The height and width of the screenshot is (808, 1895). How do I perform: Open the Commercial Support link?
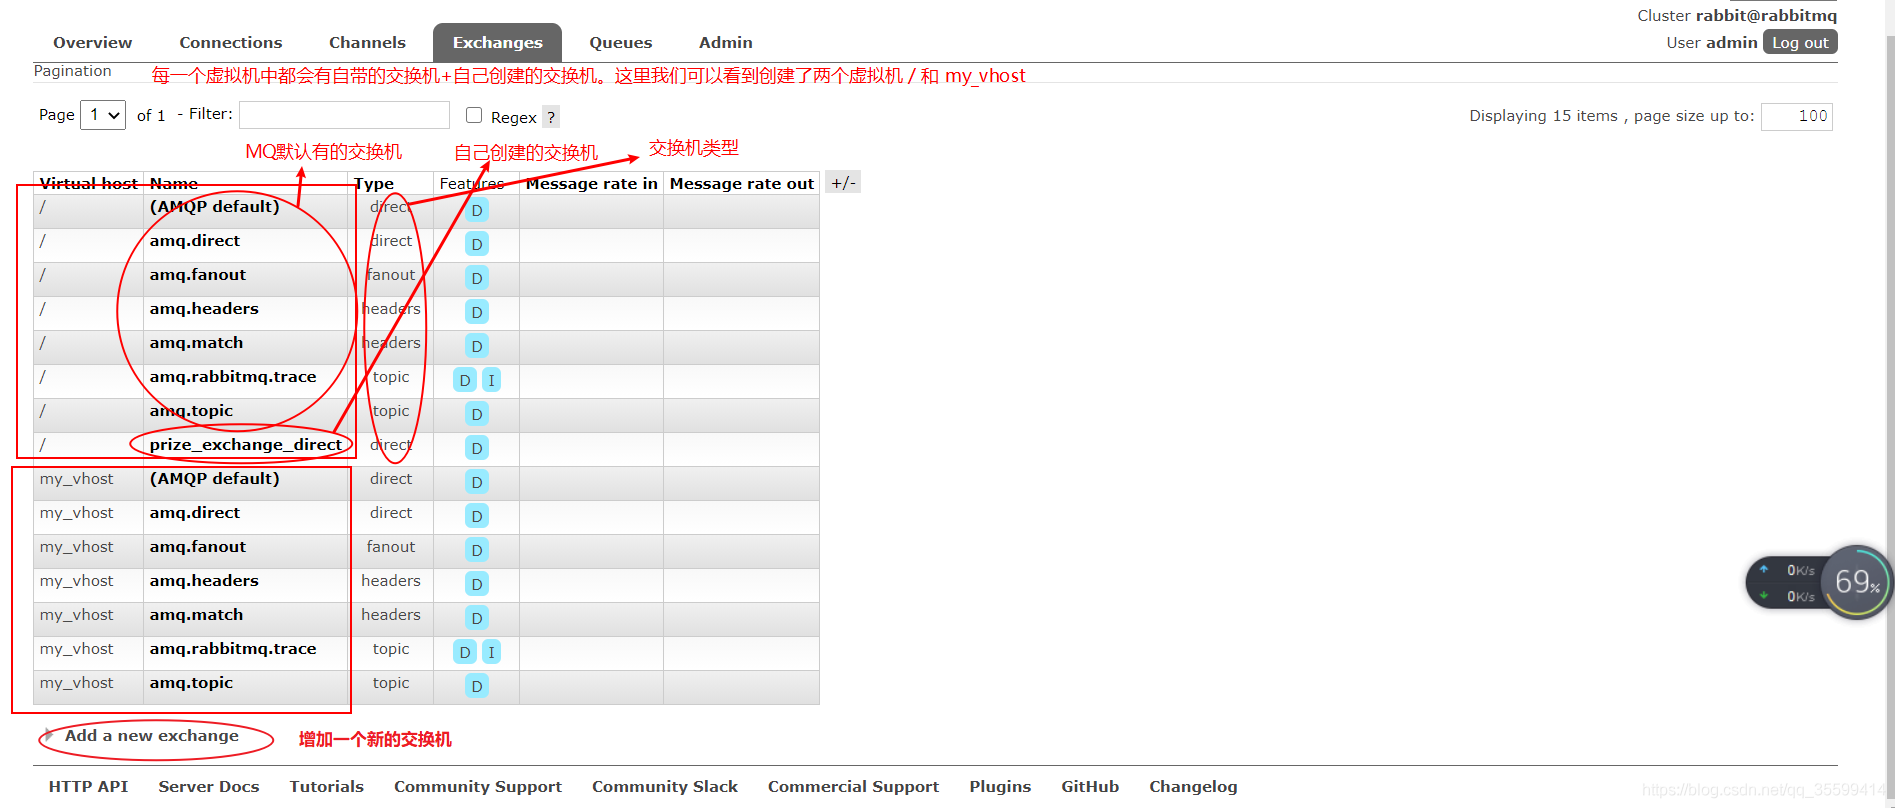853,786
